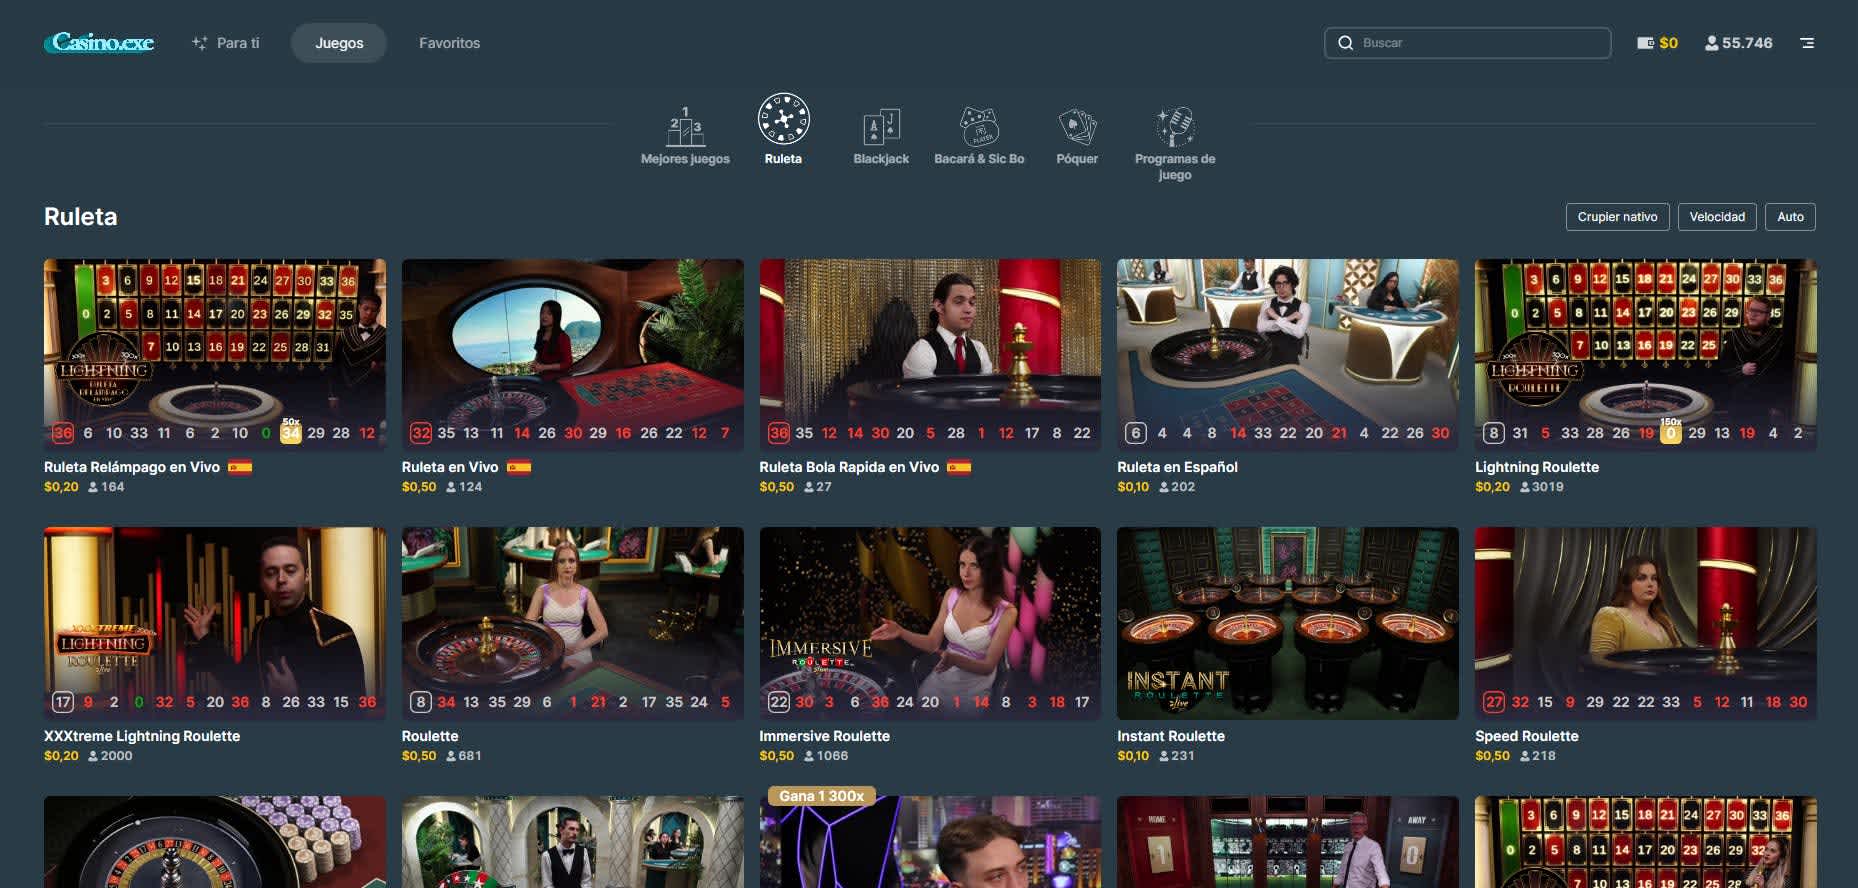Click the Instant Roulette title text

coord(1171,736)
